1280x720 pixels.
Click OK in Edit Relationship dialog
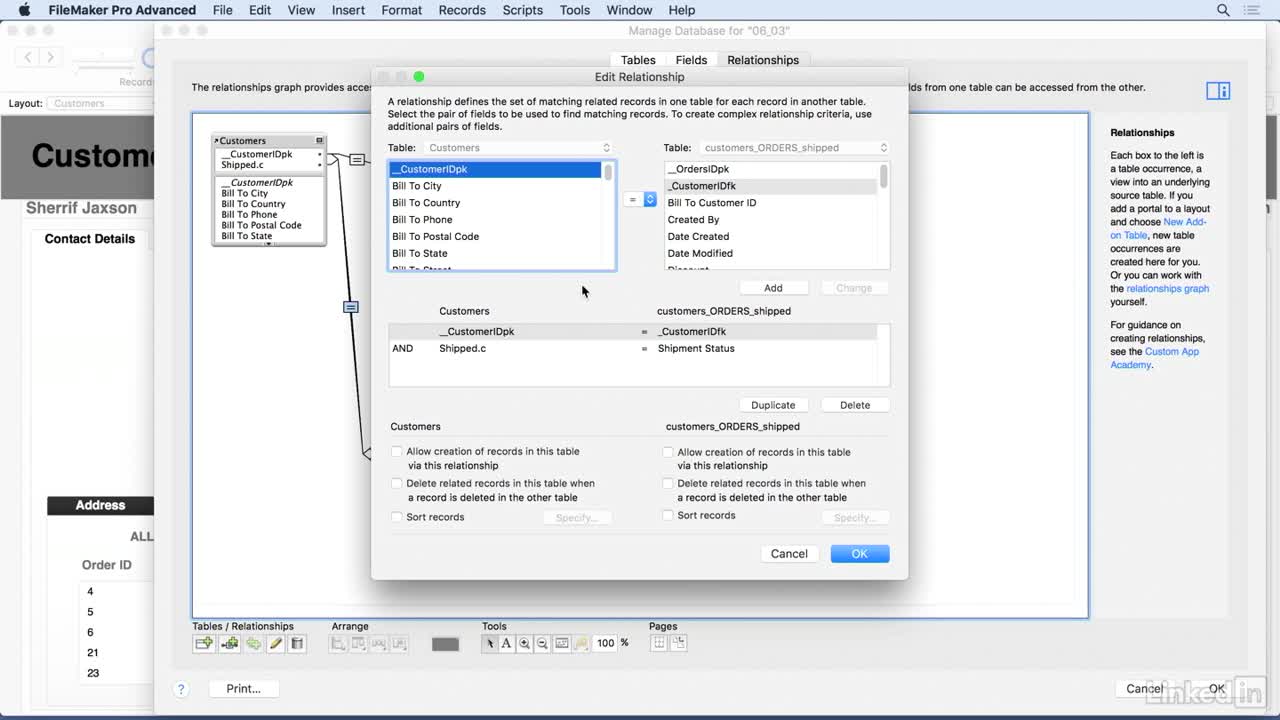pyautogui.click(x=860, y=554)
